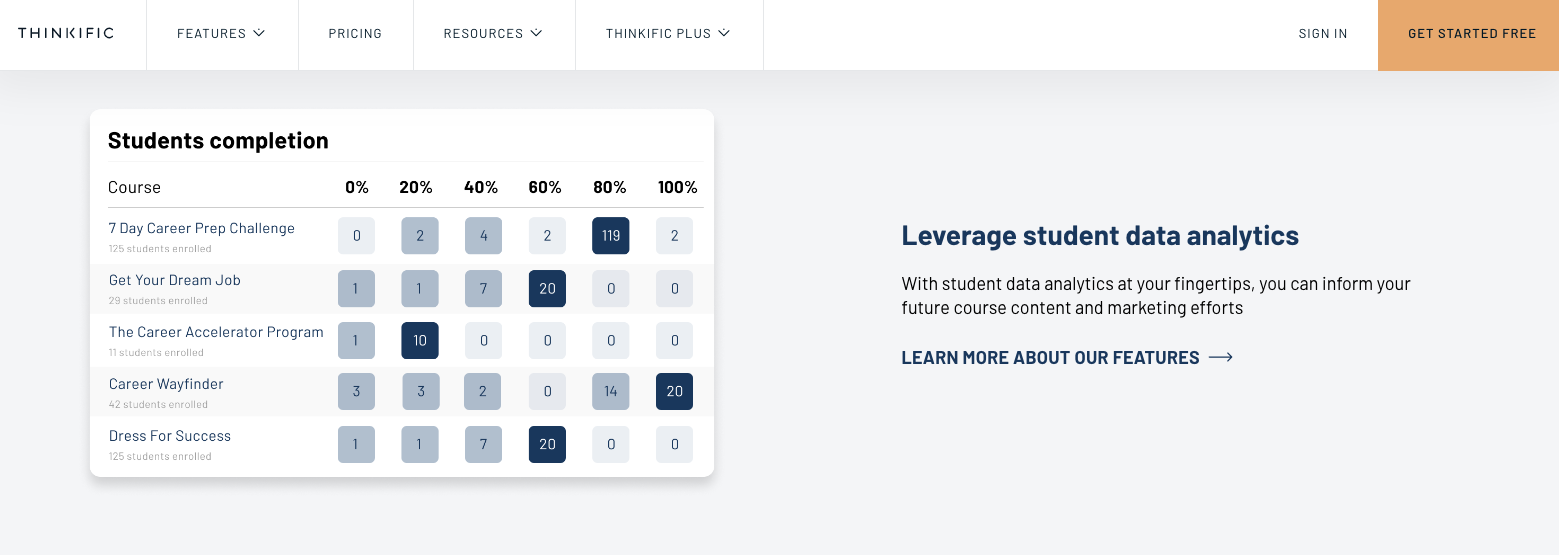Select the 14 cell in Career Wayfinder row
Viewport: 1559px width, 555px height.
click(610, 392)
